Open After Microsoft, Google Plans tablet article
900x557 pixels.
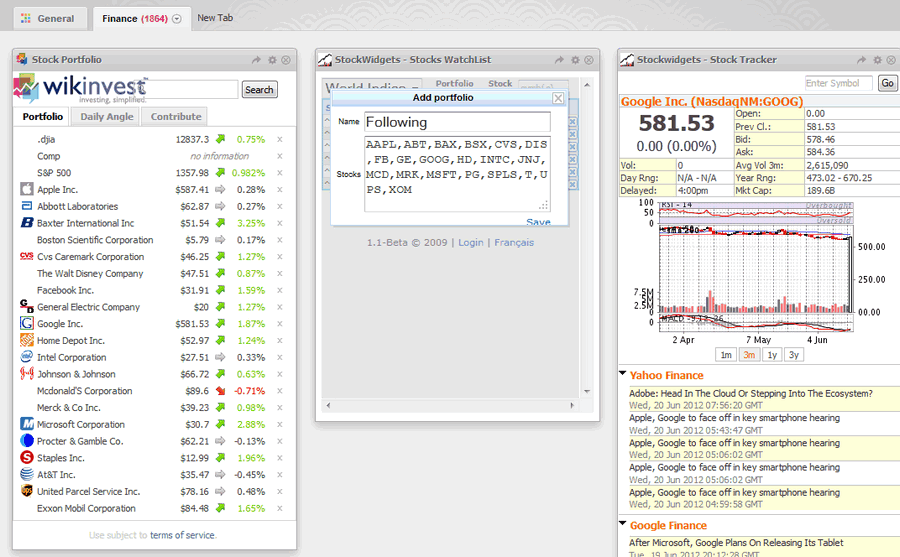[736, 543]
